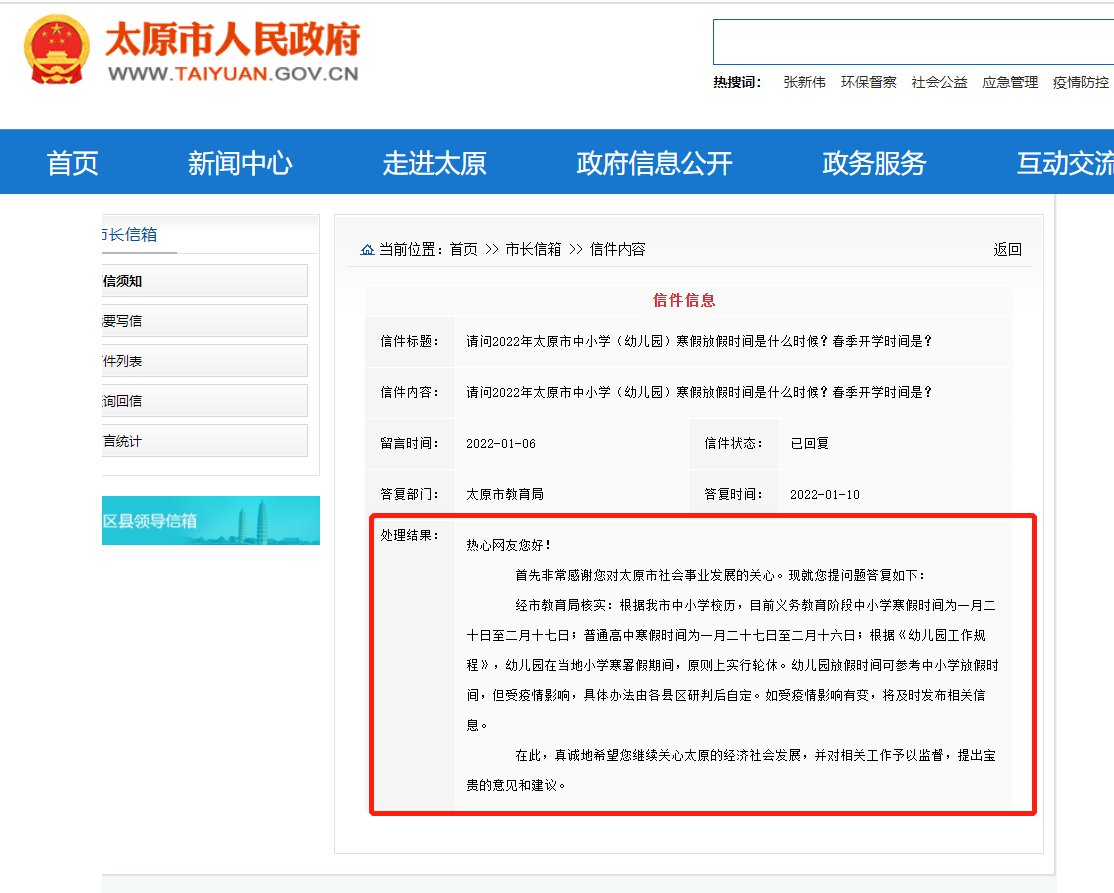Click 市长信箱 in the breadcrumb
Screen dimensions: 1114x893
click(x=533, y=250)
